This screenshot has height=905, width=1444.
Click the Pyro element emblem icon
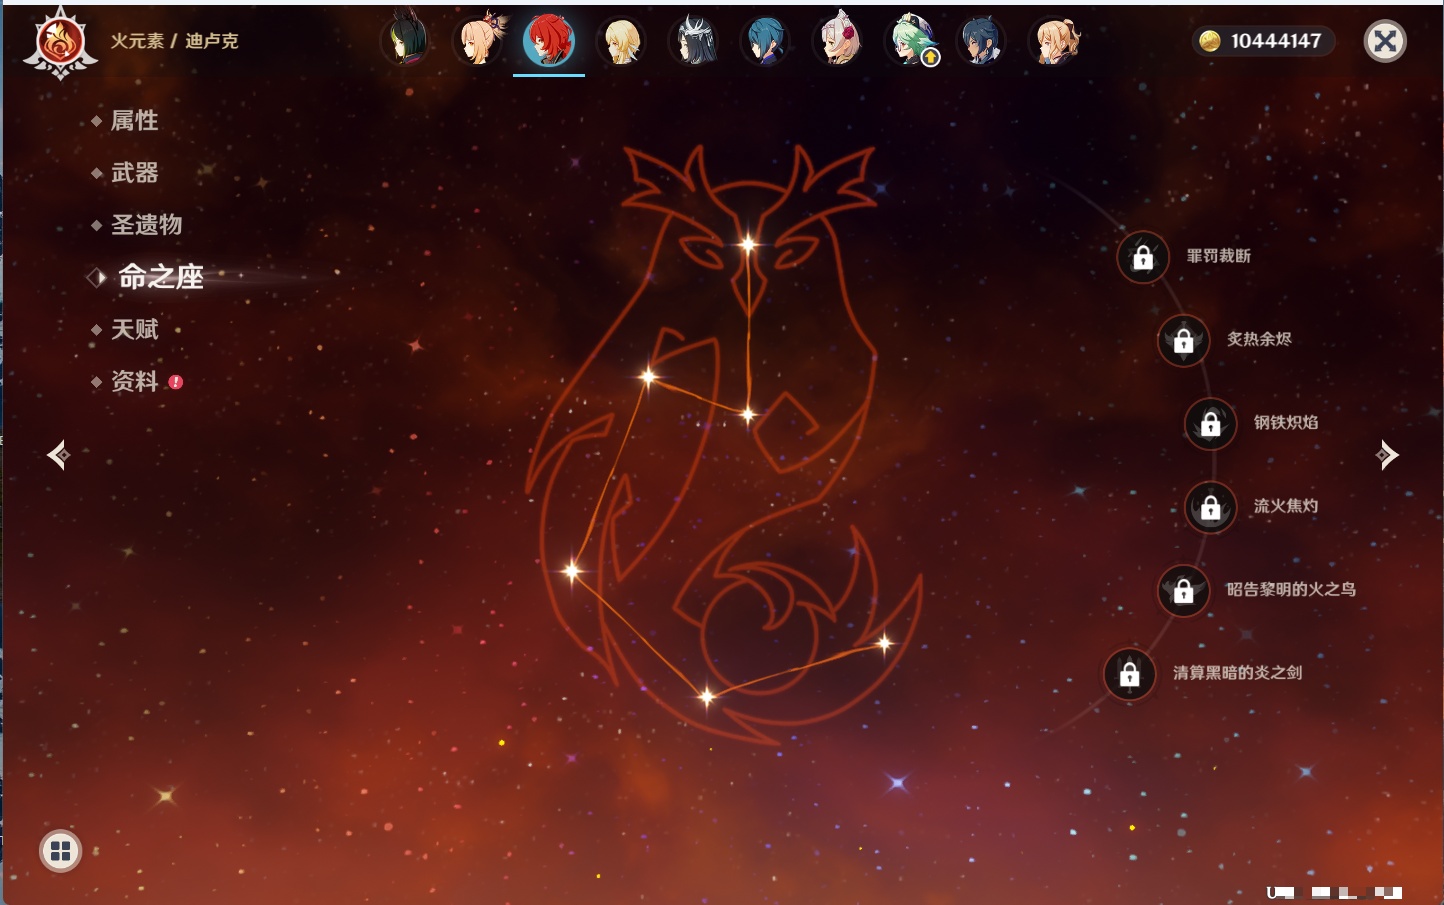tap(60, 42)
